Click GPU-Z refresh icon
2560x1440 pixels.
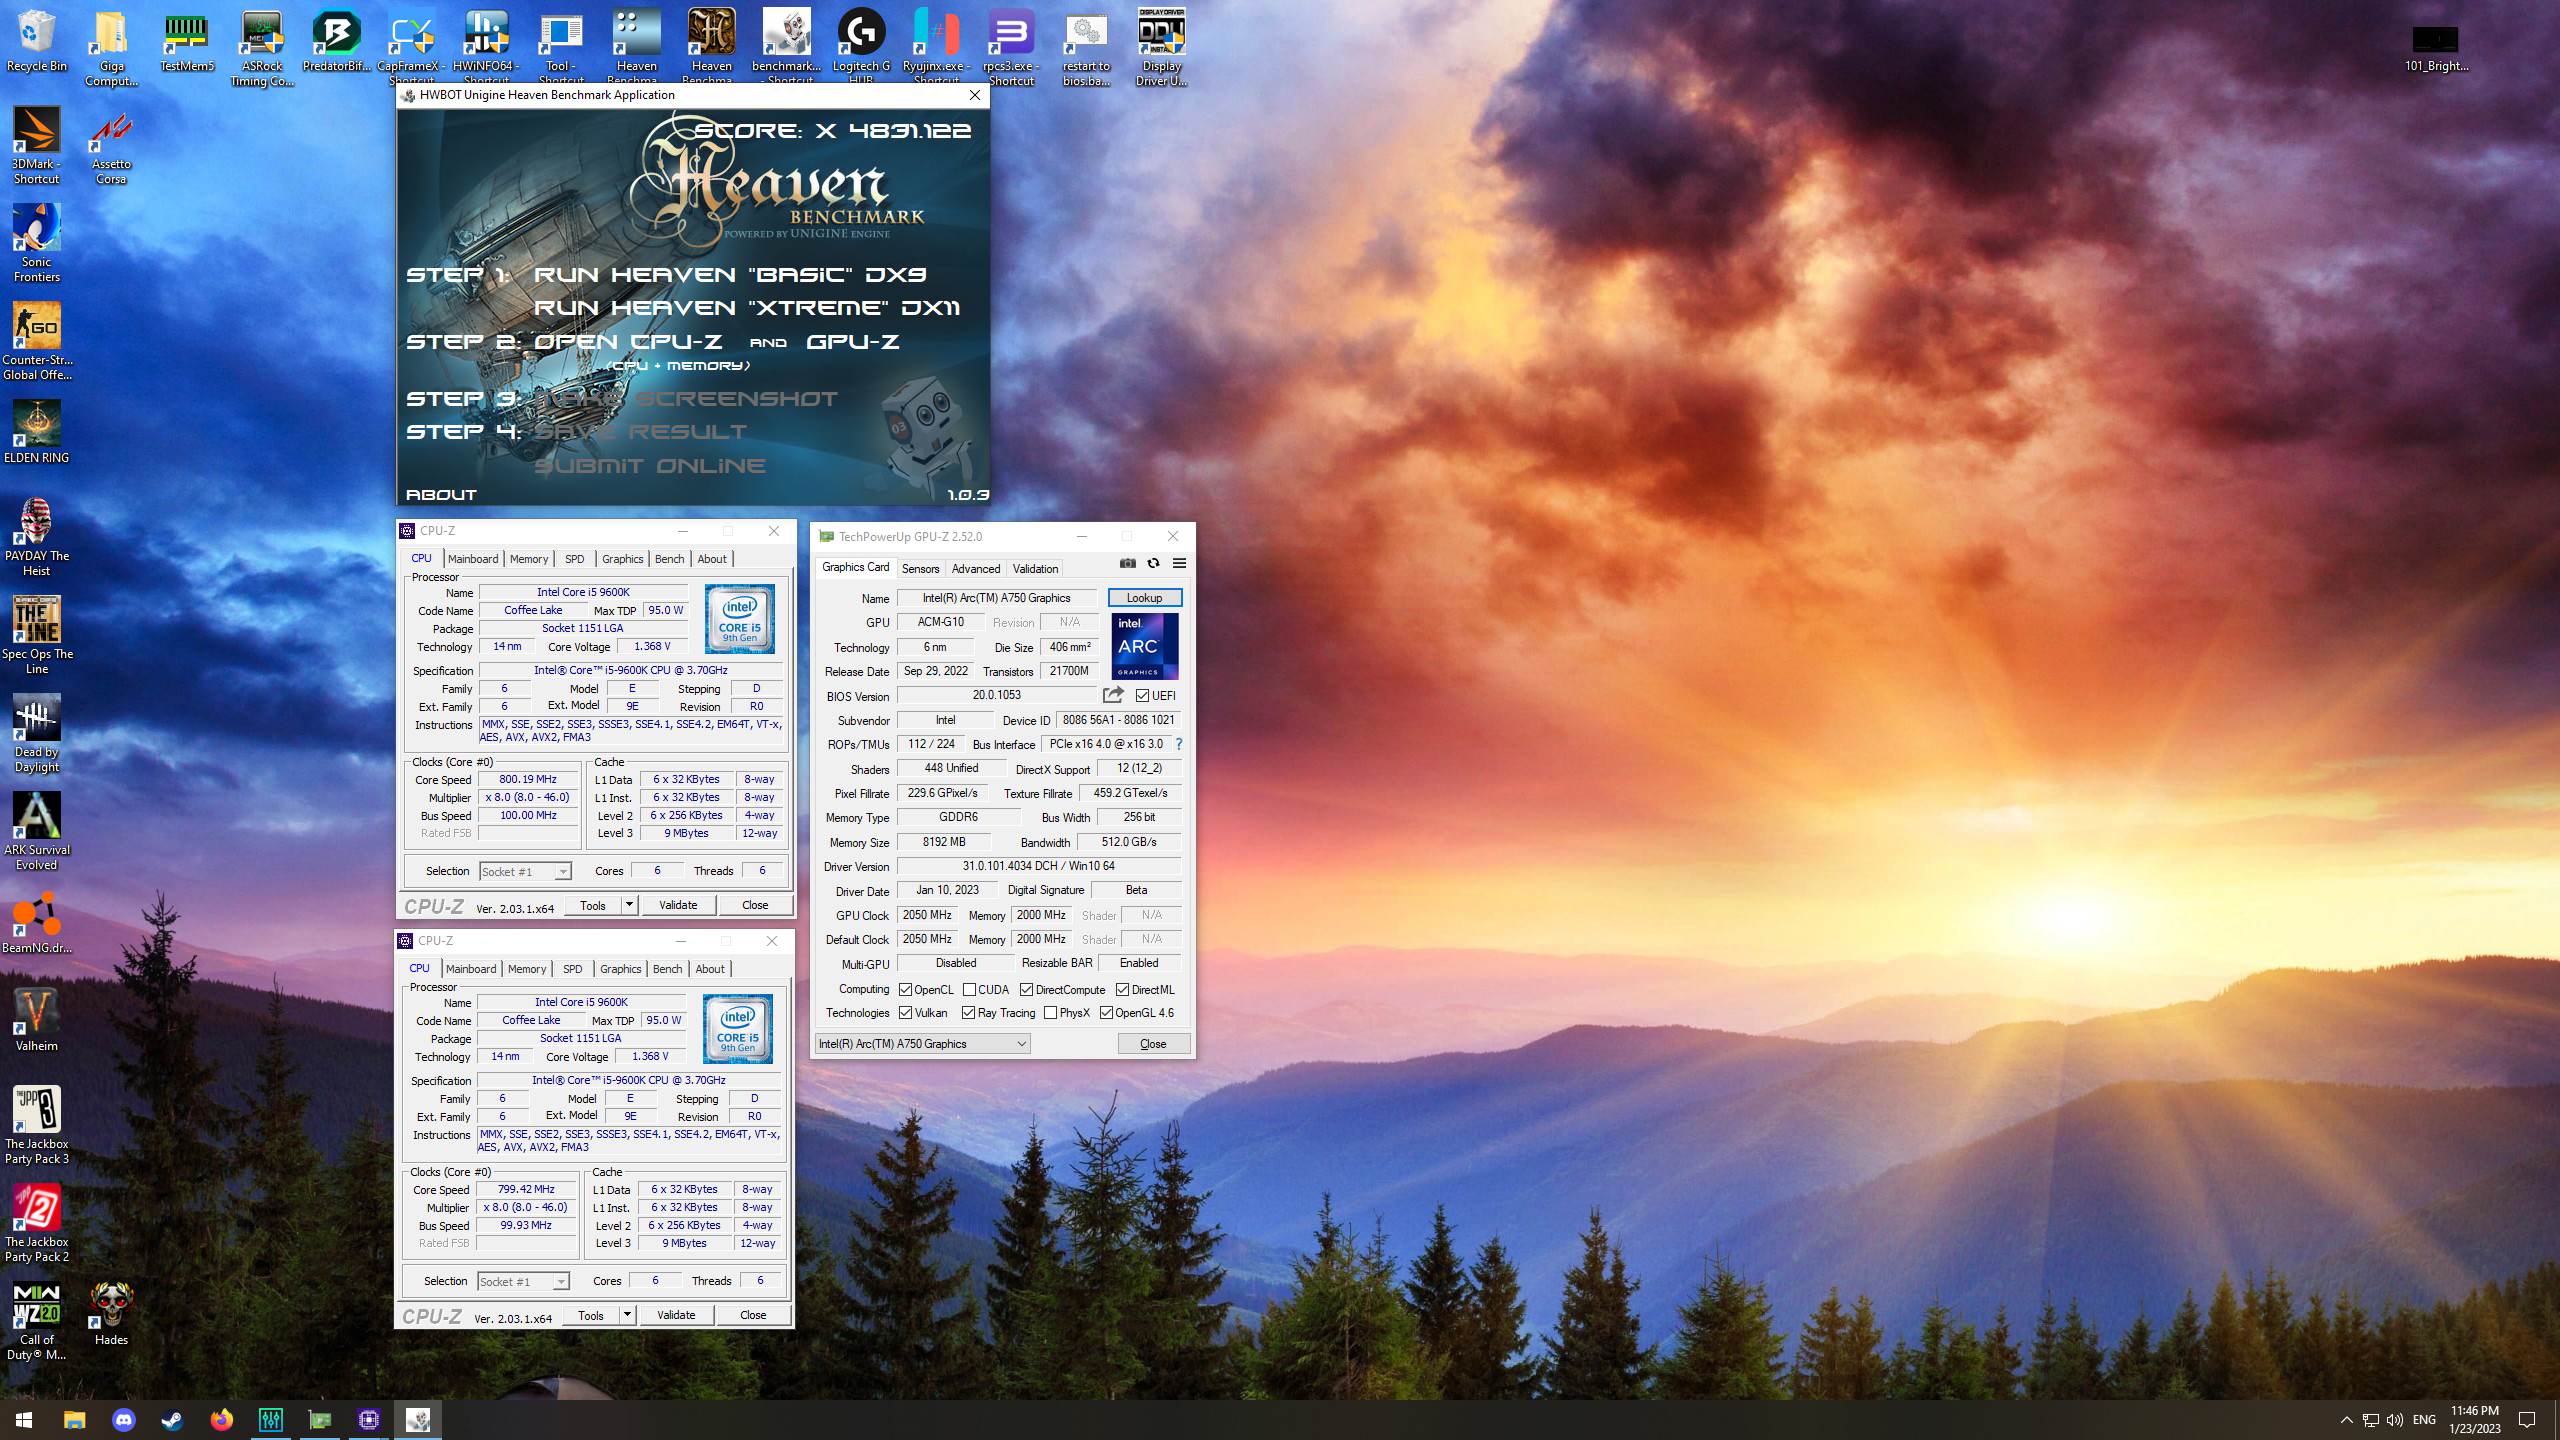point(1153,563)
